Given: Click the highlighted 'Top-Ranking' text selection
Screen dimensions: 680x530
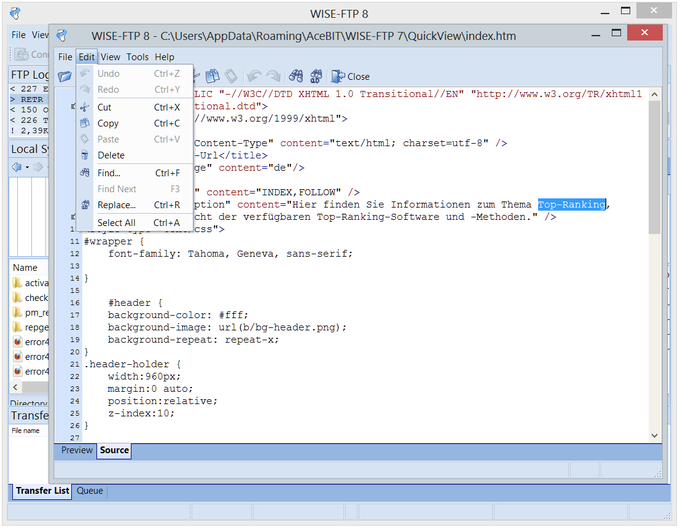Looking at the screenshot, I should (571, 204).
